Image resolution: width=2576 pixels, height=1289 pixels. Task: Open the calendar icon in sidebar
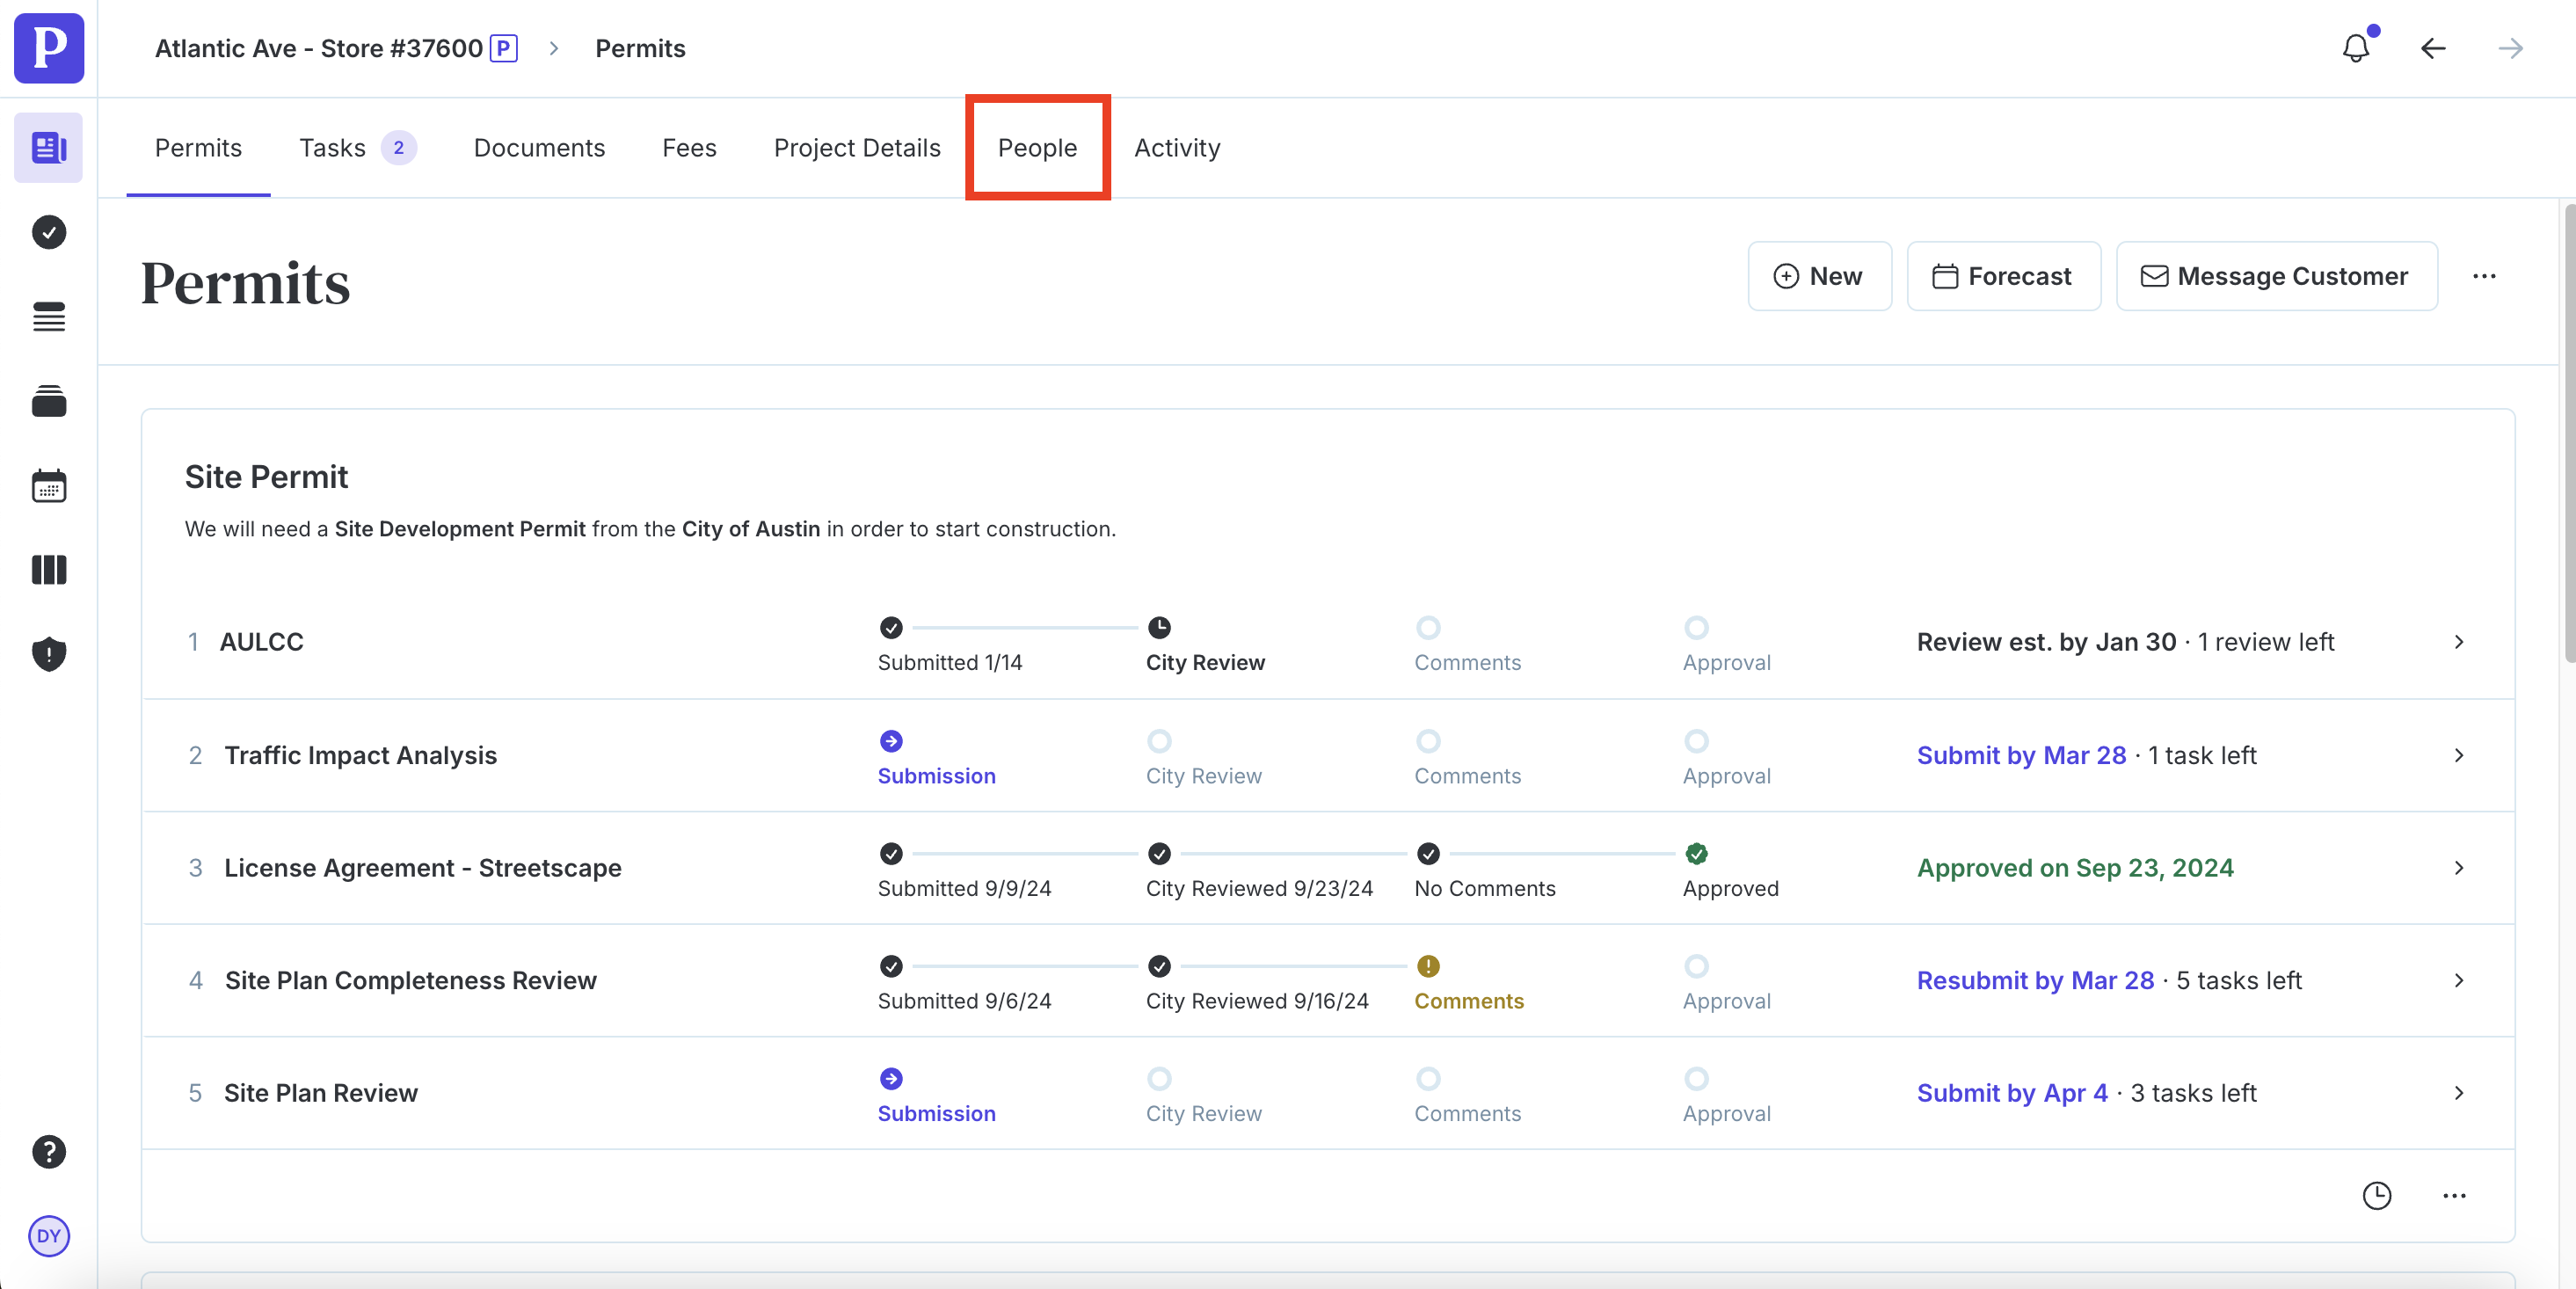click(48, 486)
